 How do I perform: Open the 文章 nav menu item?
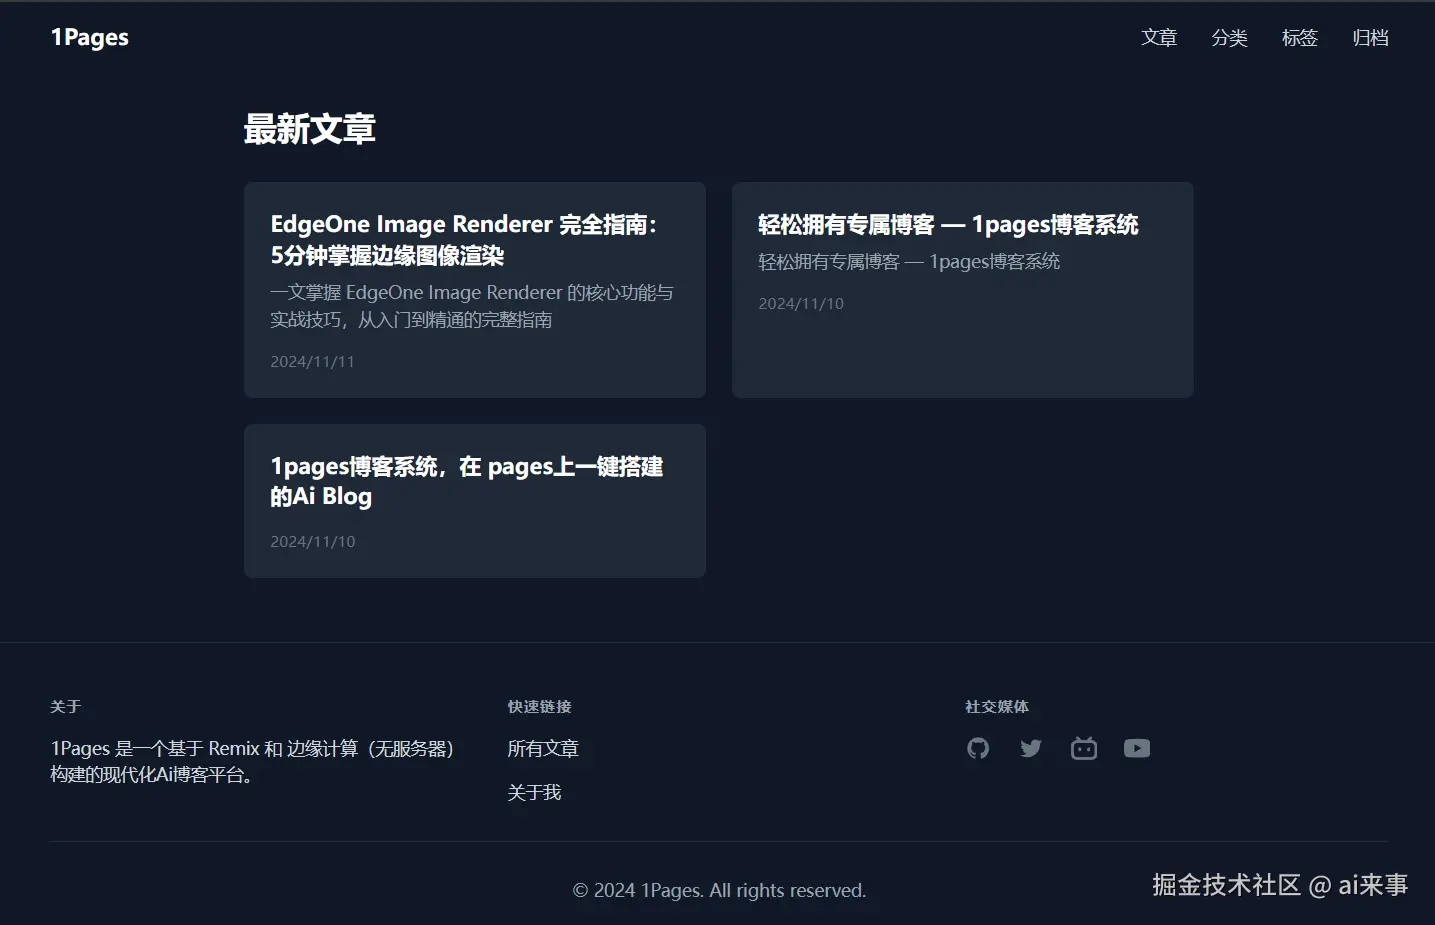tap(1159, 38)
